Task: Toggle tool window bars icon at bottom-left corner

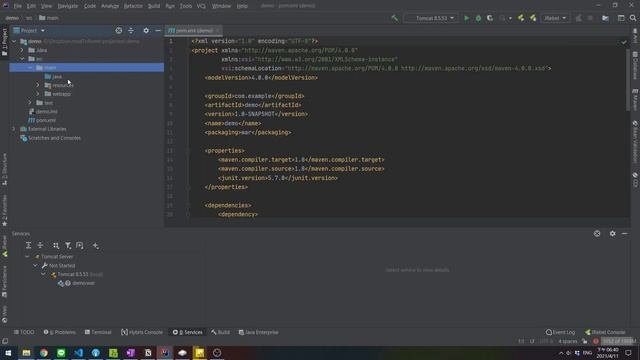Action: click(5, 341)
